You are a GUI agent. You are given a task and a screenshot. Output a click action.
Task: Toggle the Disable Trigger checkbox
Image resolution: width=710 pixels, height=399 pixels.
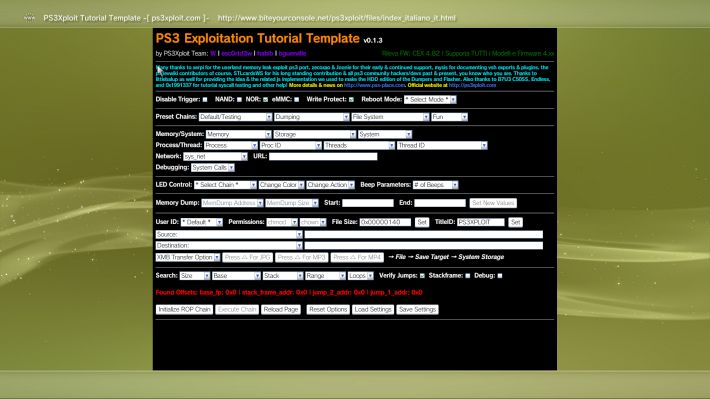click(205, 100)
